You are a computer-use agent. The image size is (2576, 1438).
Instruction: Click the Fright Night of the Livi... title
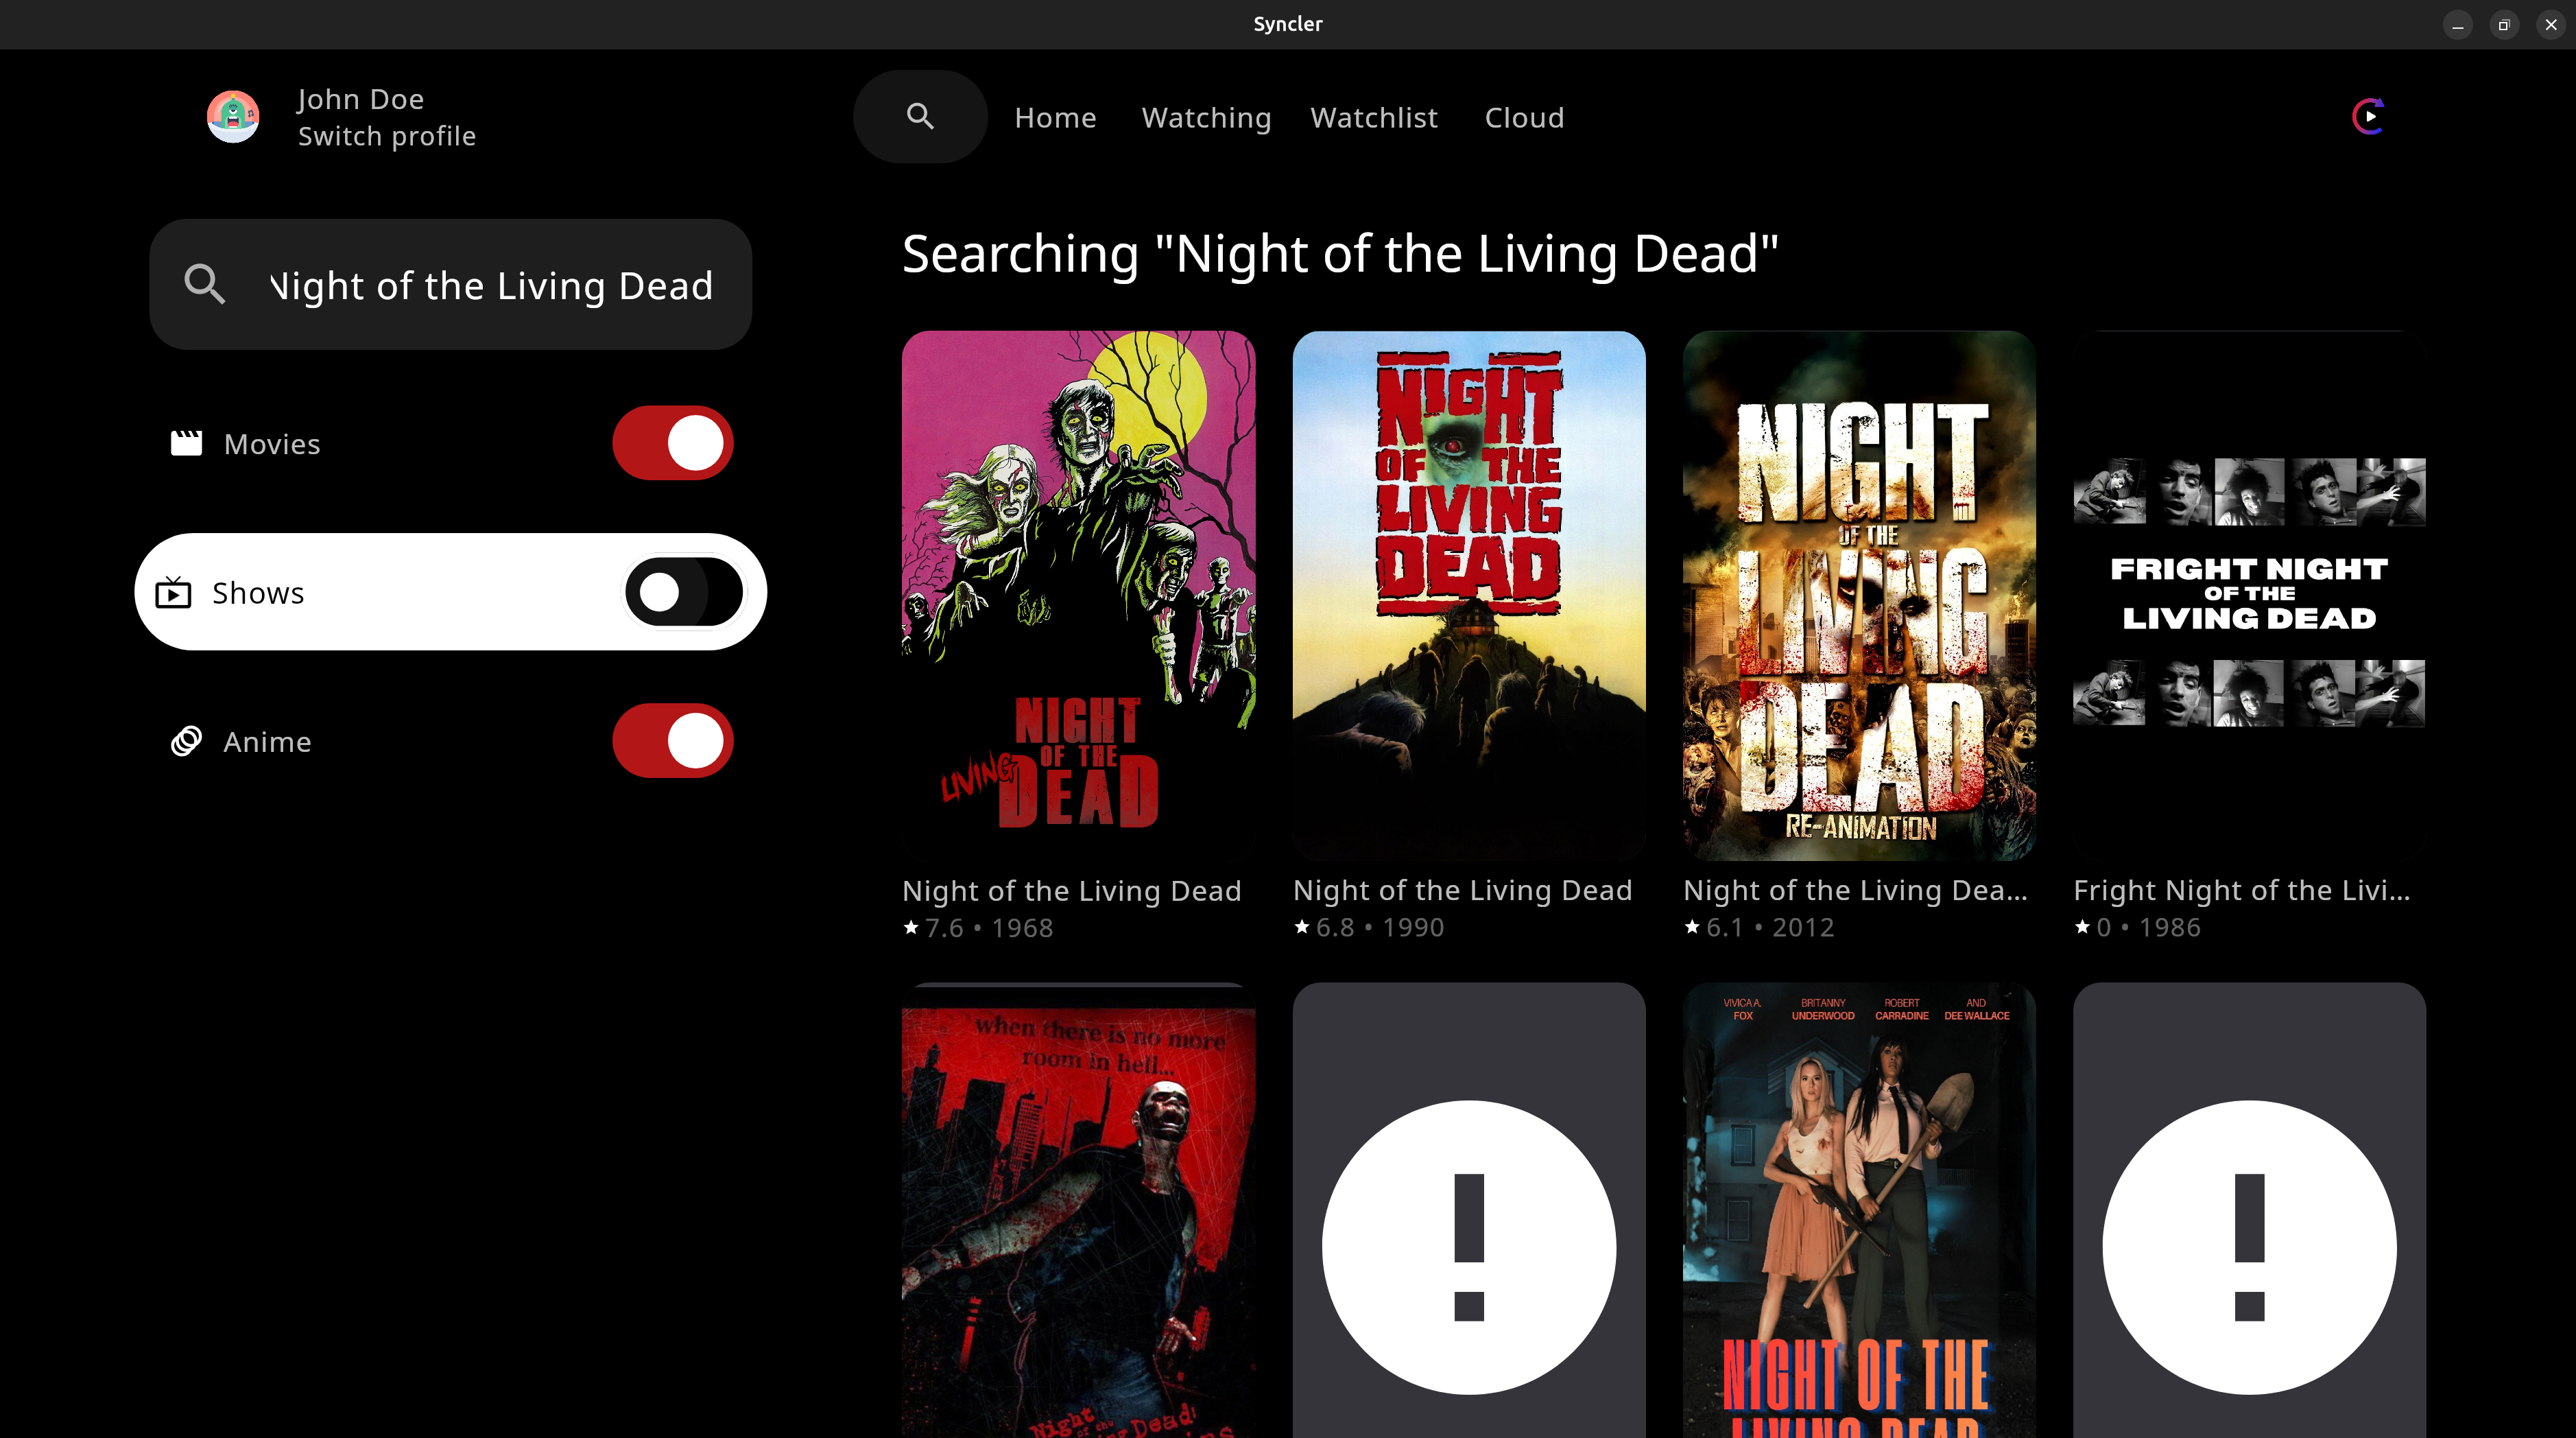(2242, 890)
